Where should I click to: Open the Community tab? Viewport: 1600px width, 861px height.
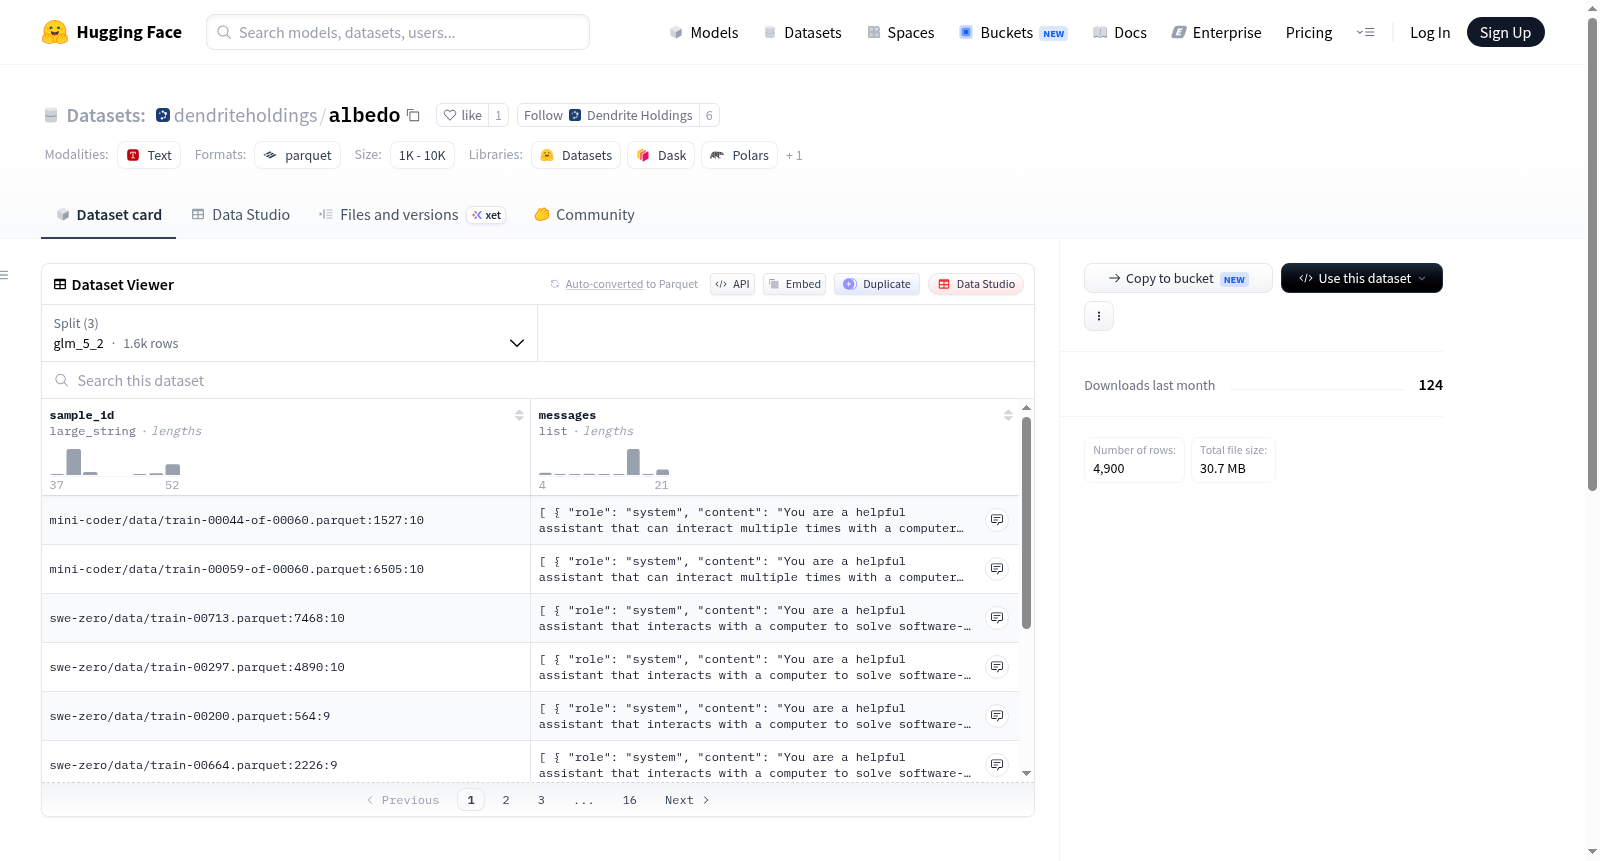click(584, 215)
